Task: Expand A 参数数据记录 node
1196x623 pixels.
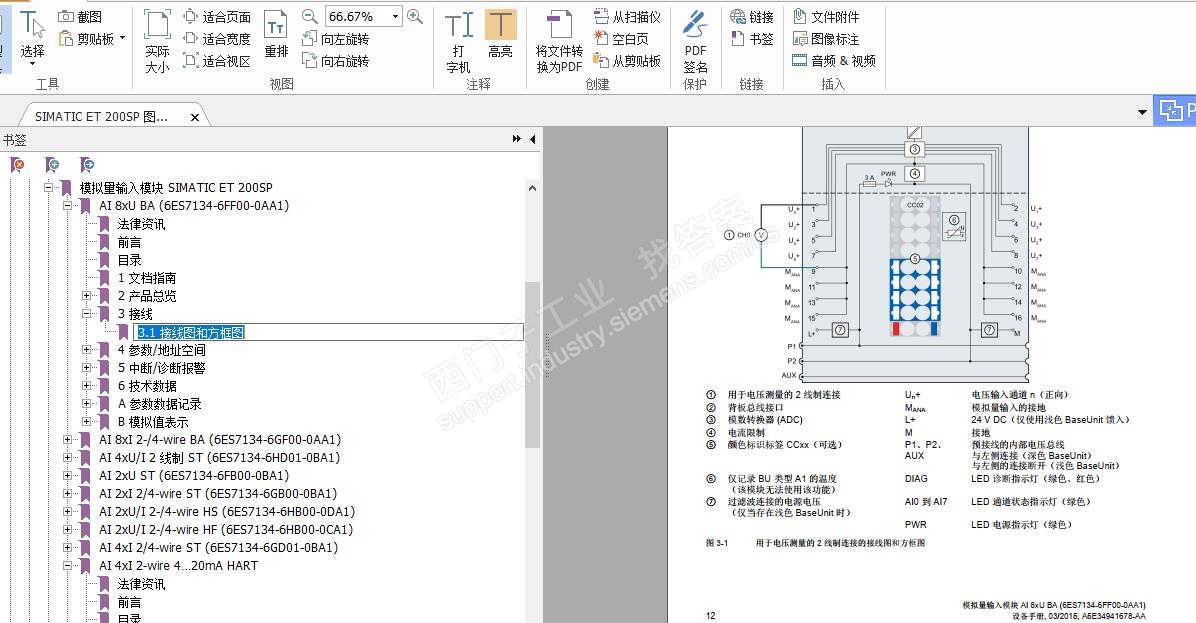Action: point(86,403)
